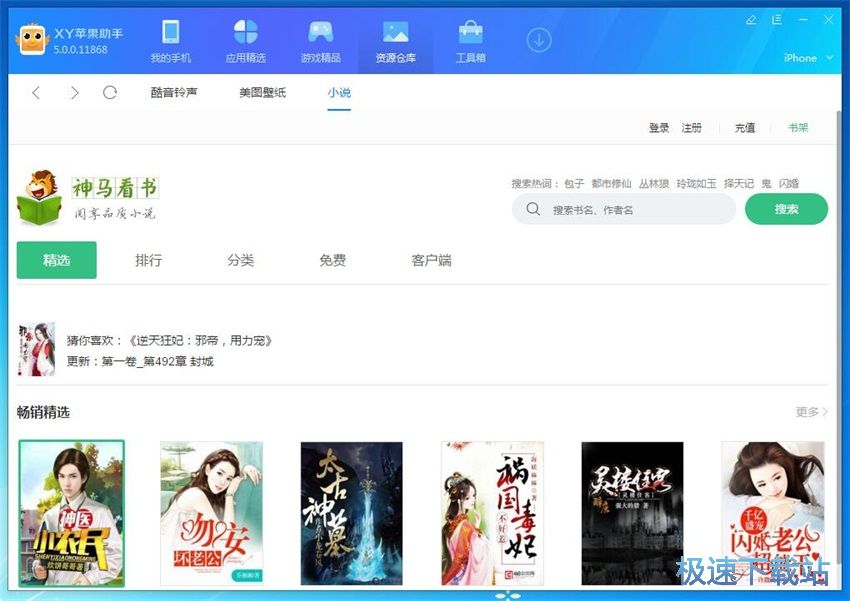Screen dimensions: 850x601
Task: Refresh the page with reload icon
Action: 110,93
